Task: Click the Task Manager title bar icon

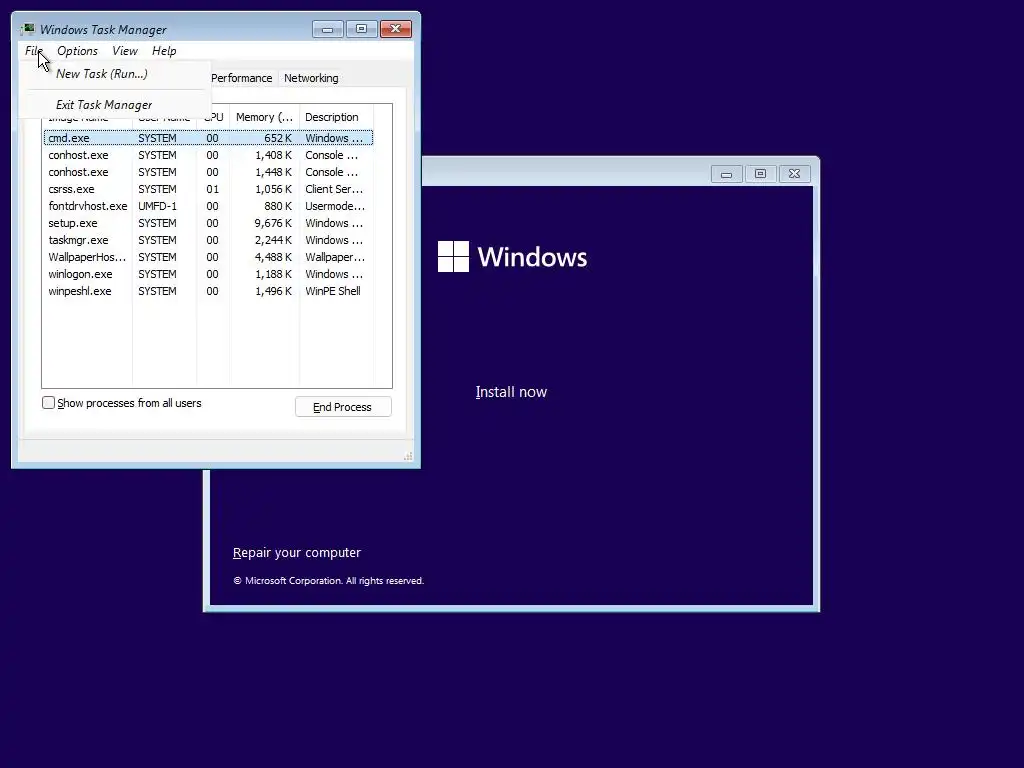Action: point(27,29)
